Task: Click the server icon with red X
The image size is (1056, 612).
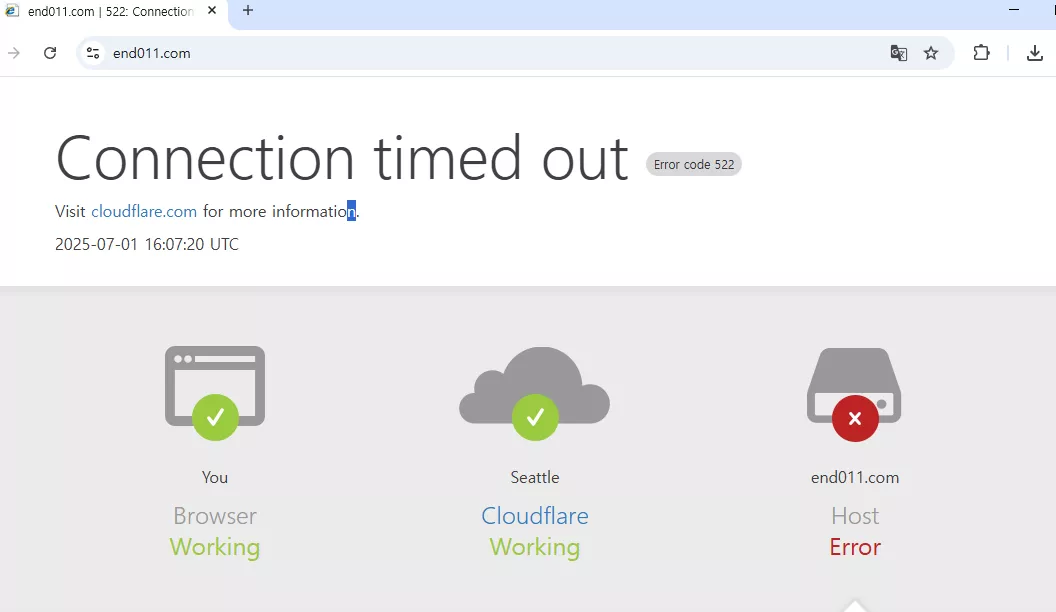Action: (854, 395)
